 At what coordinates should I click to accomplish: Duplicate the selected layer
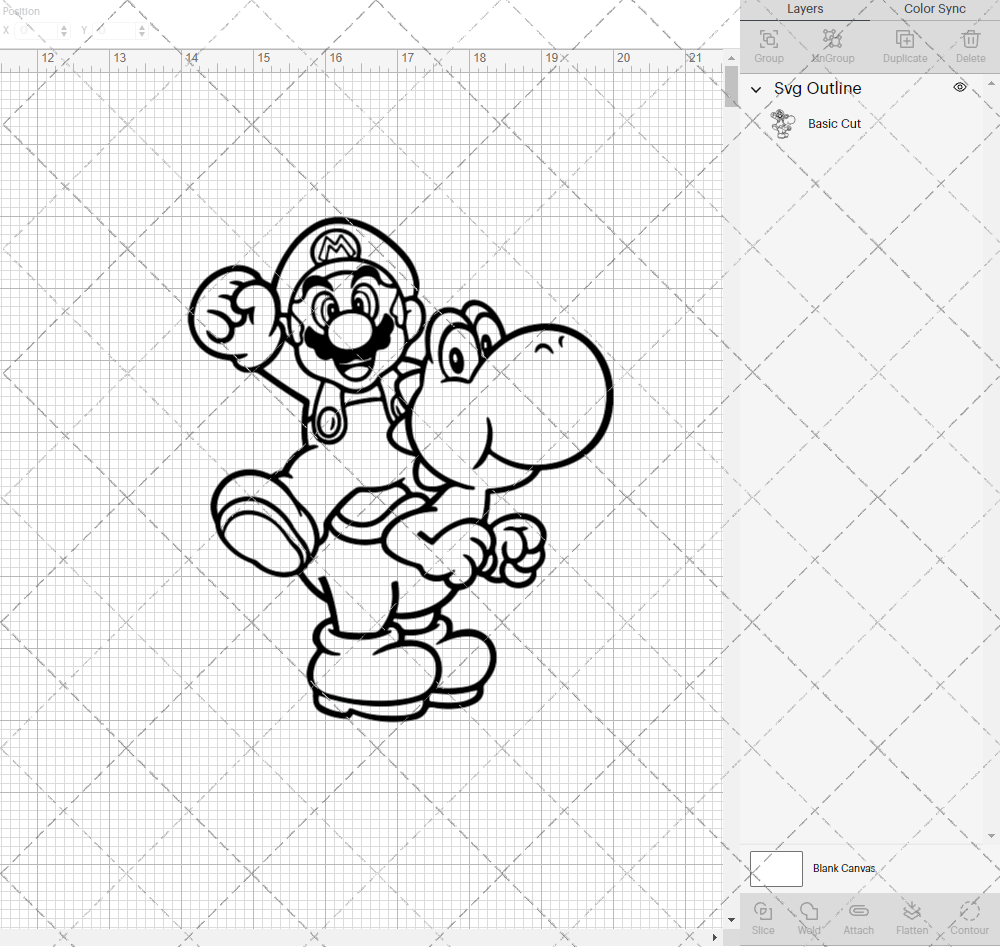tap(905, 45)
